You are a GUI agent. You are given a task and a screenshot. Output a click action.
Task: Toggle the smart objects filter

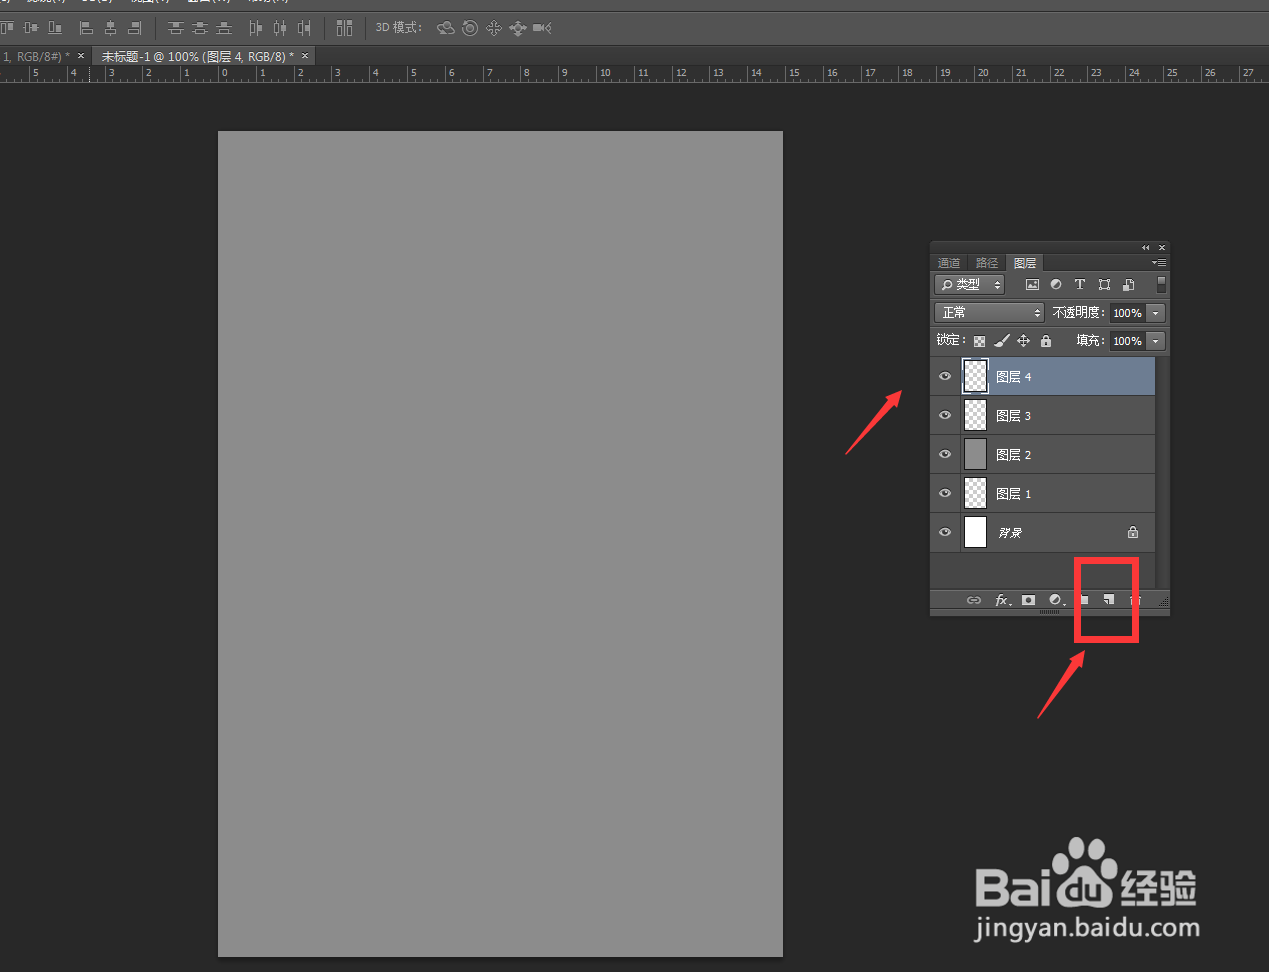click(1128, 285)
